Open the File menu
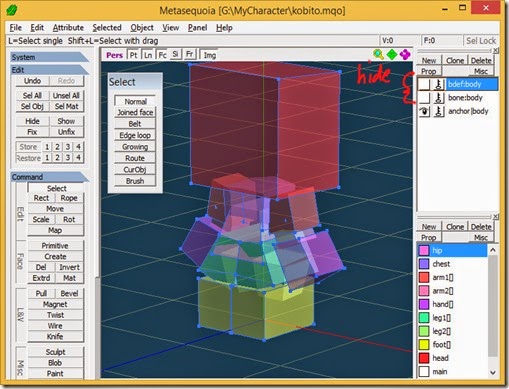Image resolution: width=509 pixels, height=389 pixels. 15,28
